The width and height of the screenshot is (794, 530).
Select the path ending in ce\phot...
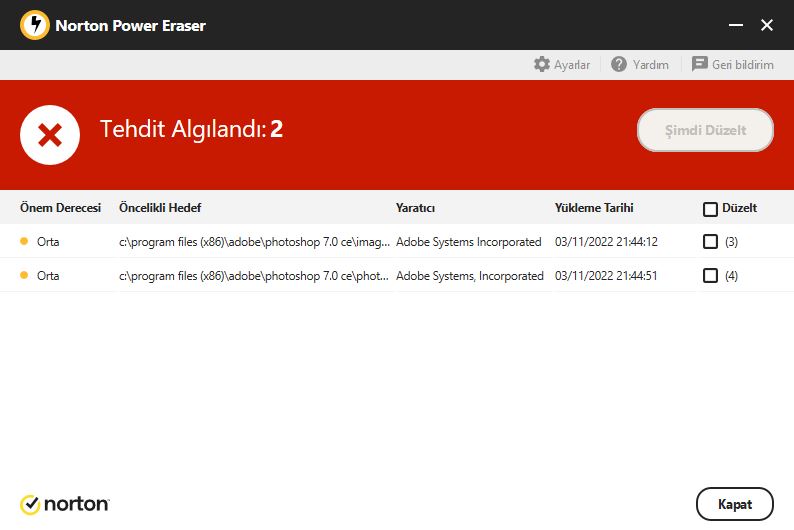[x=254, y=276]
